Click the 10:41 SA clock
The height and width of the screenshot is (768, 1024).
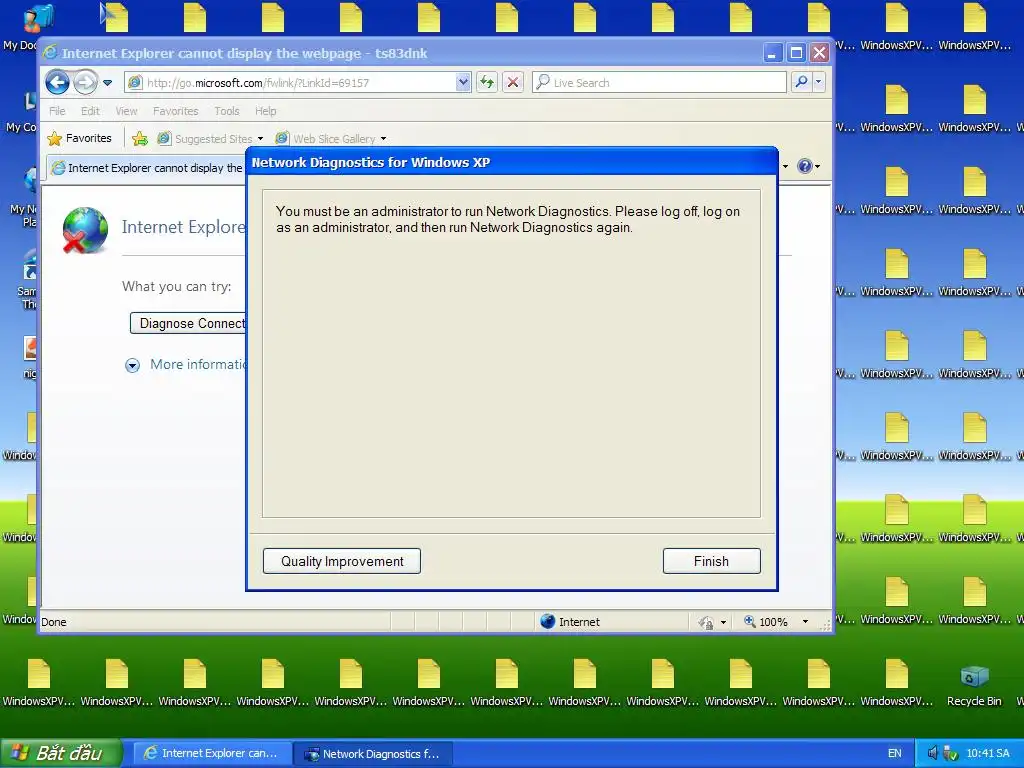point(987,753)
